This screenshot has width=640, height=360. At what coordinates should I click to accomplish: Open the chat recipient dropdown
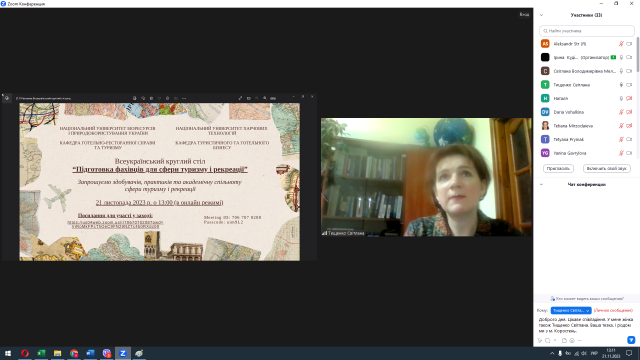tap(571, 311)
